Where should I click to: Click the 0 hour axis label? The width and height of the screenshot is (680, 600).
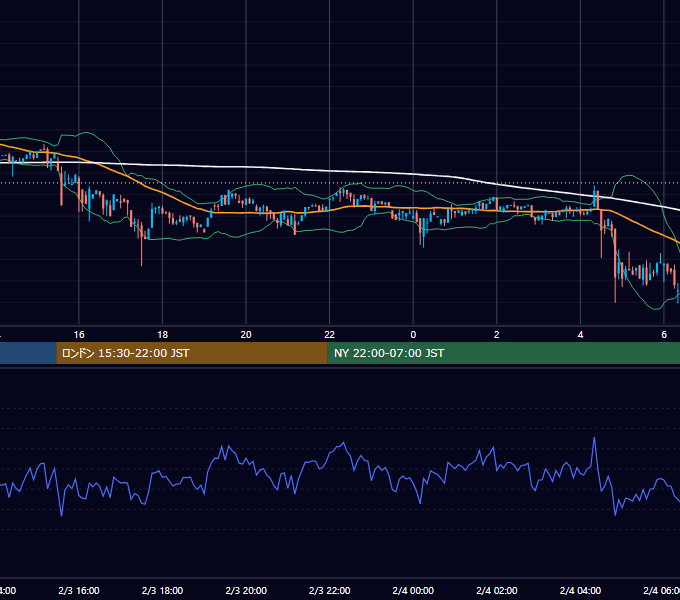pos(413,335)
